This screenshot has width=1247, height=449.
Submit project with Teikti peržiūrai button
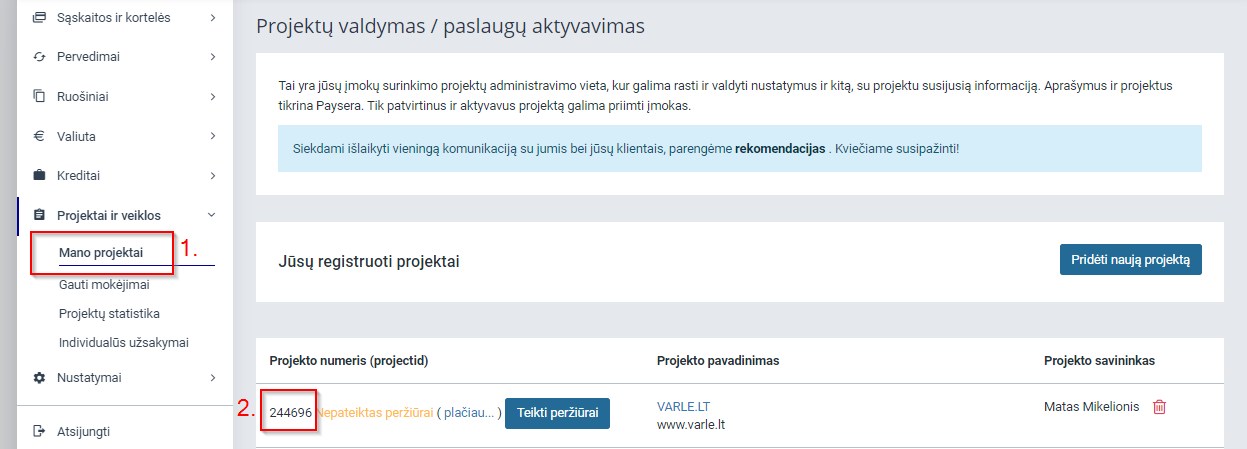click(x=557, y=413)
